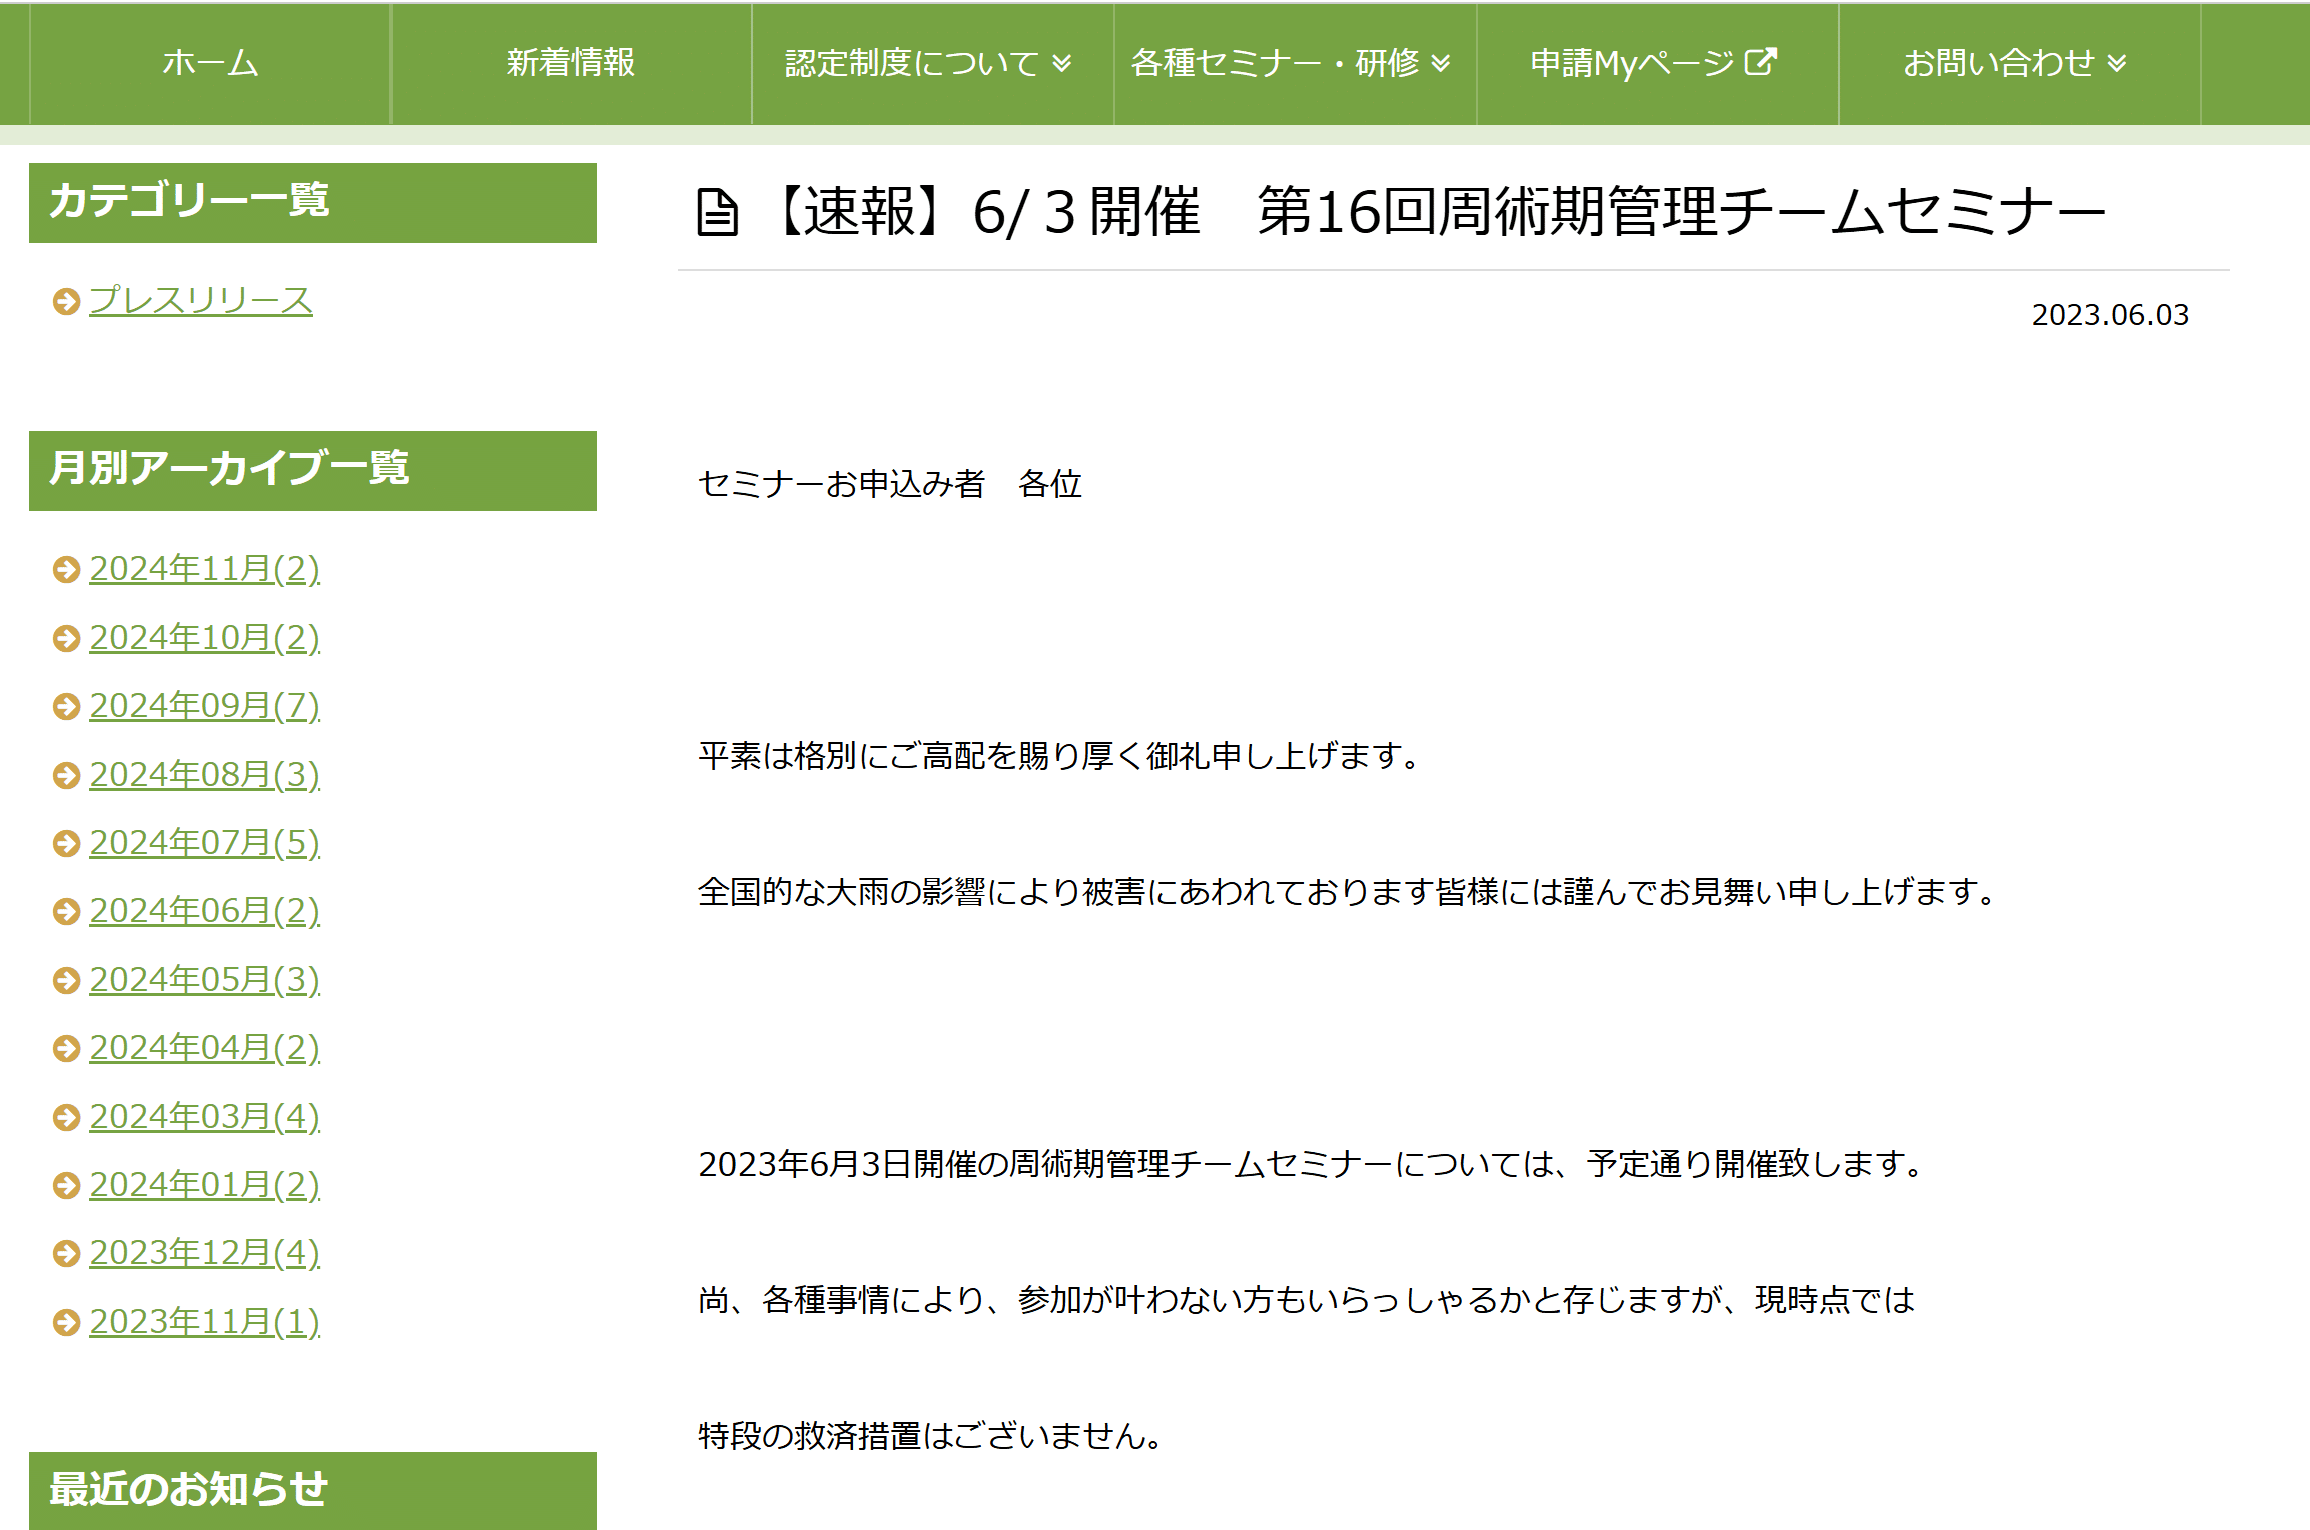
Task: Expand chevron next to 認定制度について
Action: point(1062,64)
